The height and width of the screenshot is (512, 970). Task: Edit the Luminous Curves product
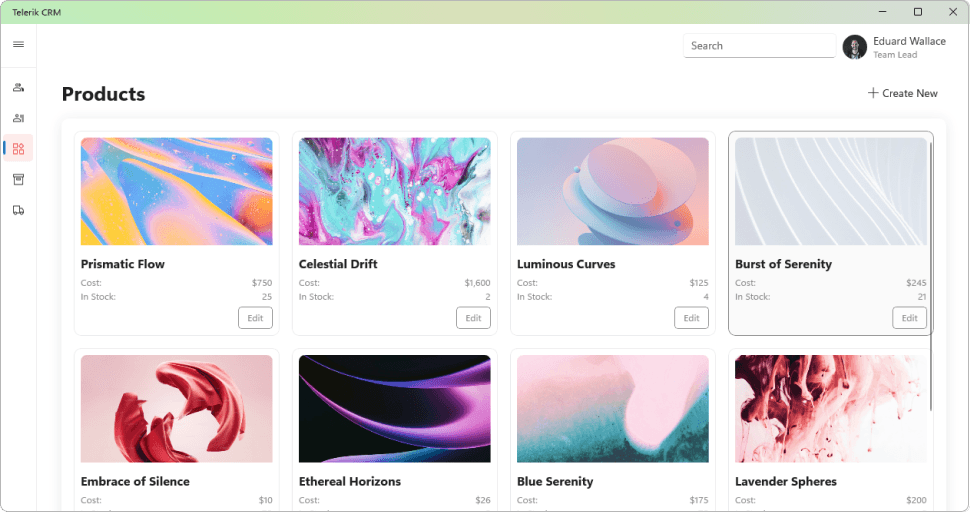pyautogui.click(x=692, y=318)
